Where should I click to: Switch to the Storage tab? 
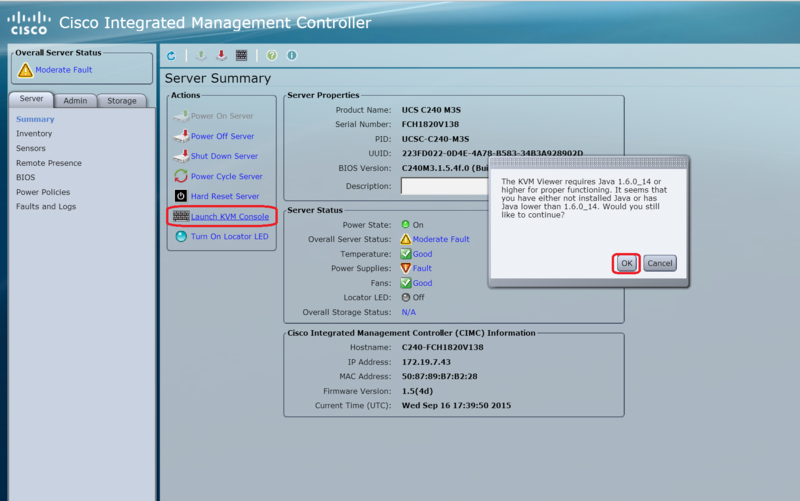[121, 101]
